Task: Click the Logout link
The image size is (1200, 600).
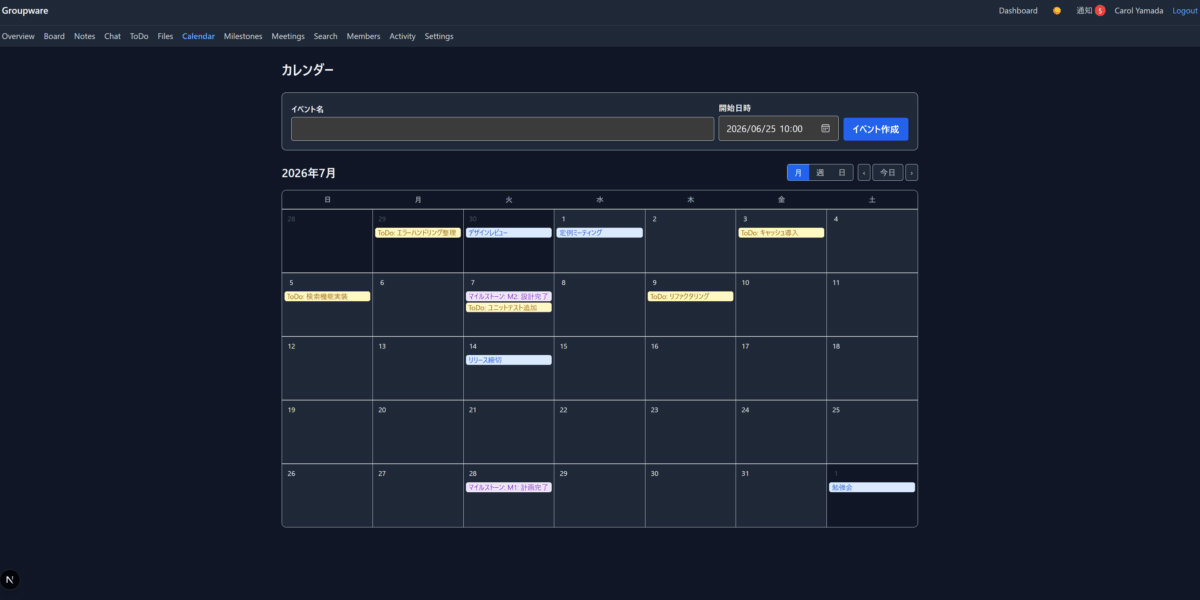Action: pos(1184,10)
